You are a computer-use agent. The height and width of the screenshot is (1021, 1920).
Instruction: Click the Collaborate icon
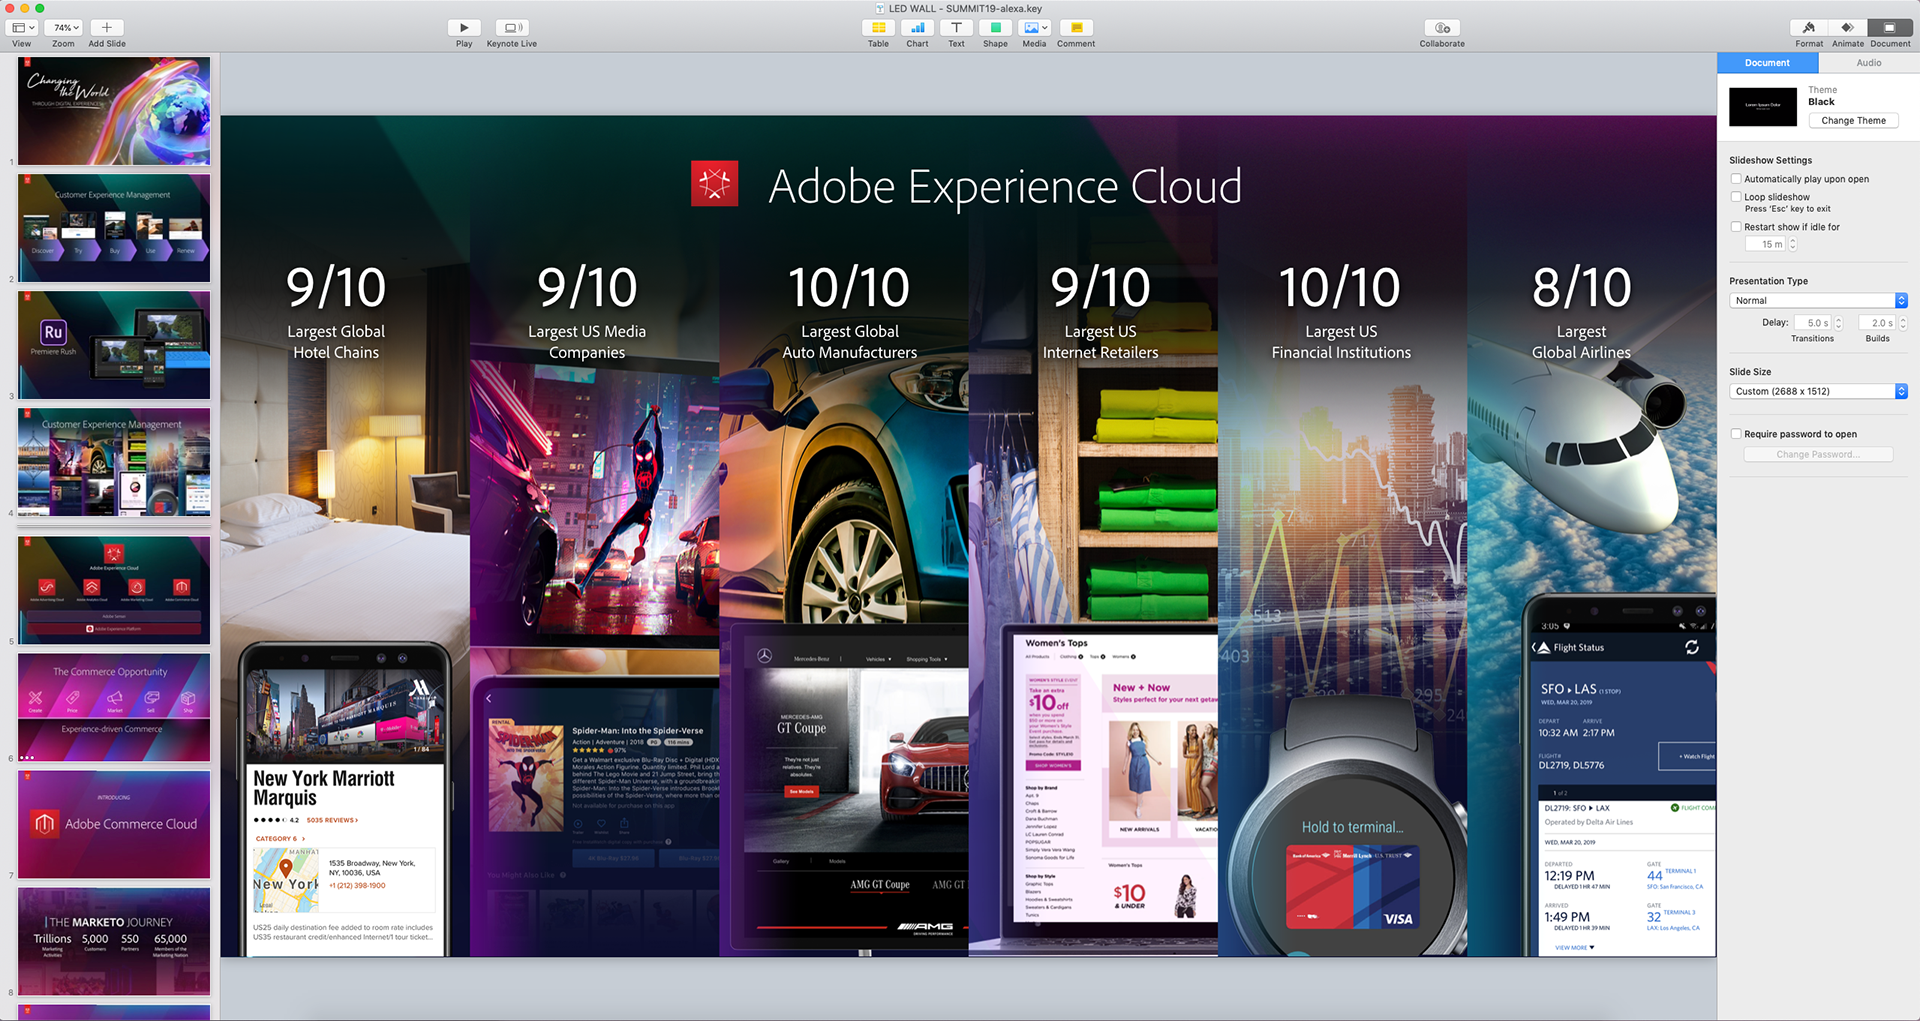tap(1442, 28)
